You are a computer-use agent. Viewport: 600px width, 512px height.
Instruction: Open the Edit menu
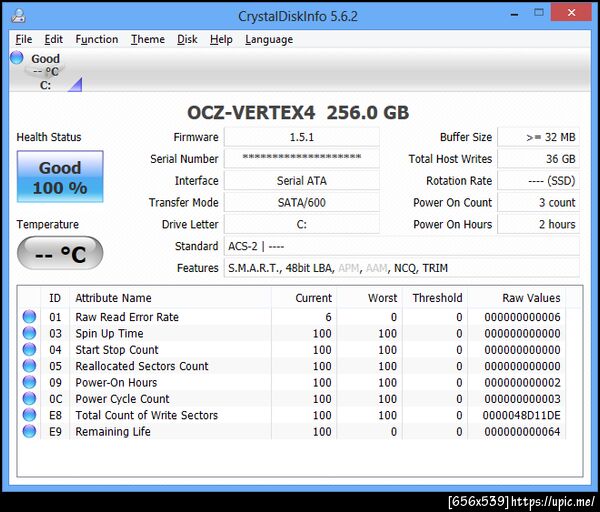53,39
